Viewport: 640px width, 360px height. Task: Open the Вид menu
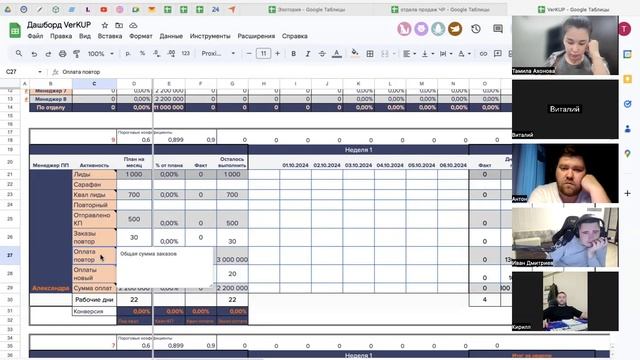(84, 36)
